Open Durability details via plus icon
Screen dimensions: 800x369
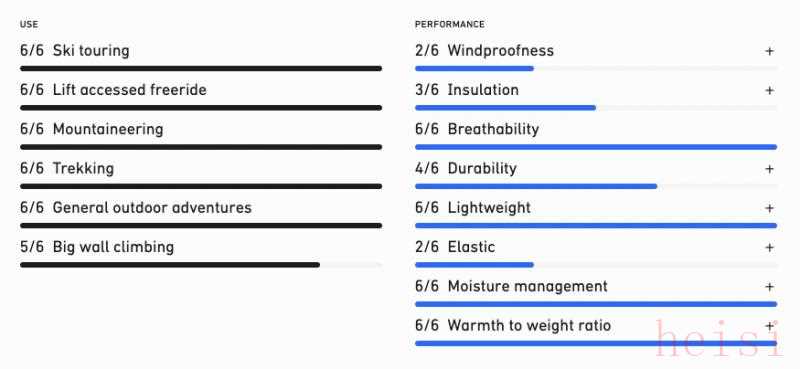[769, 169]
